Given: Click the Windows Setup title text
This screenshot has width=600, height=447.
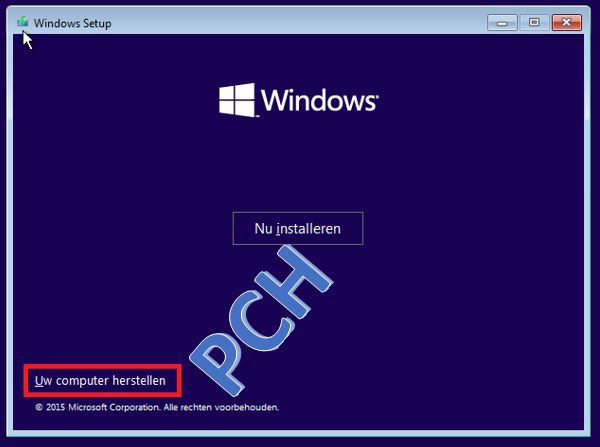Looking at the screenshot, I should point(73,23).
